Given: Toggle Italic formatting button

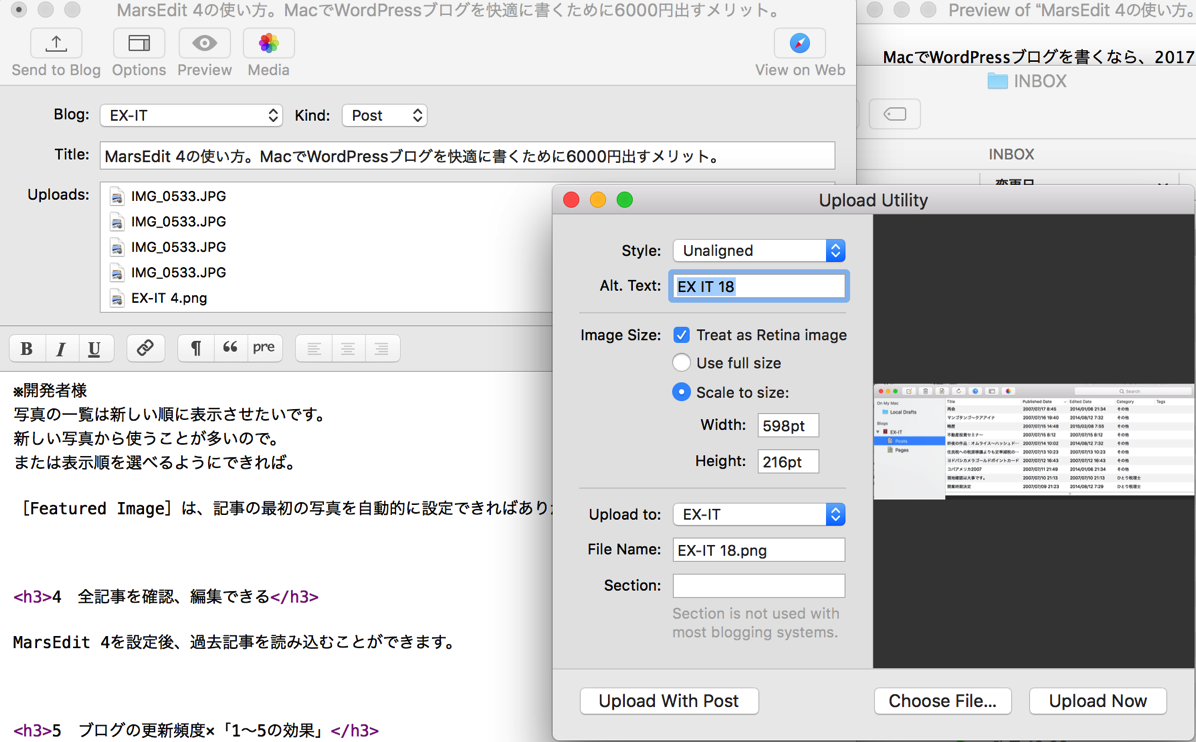Looking at the screenshot, I should 60,349.
